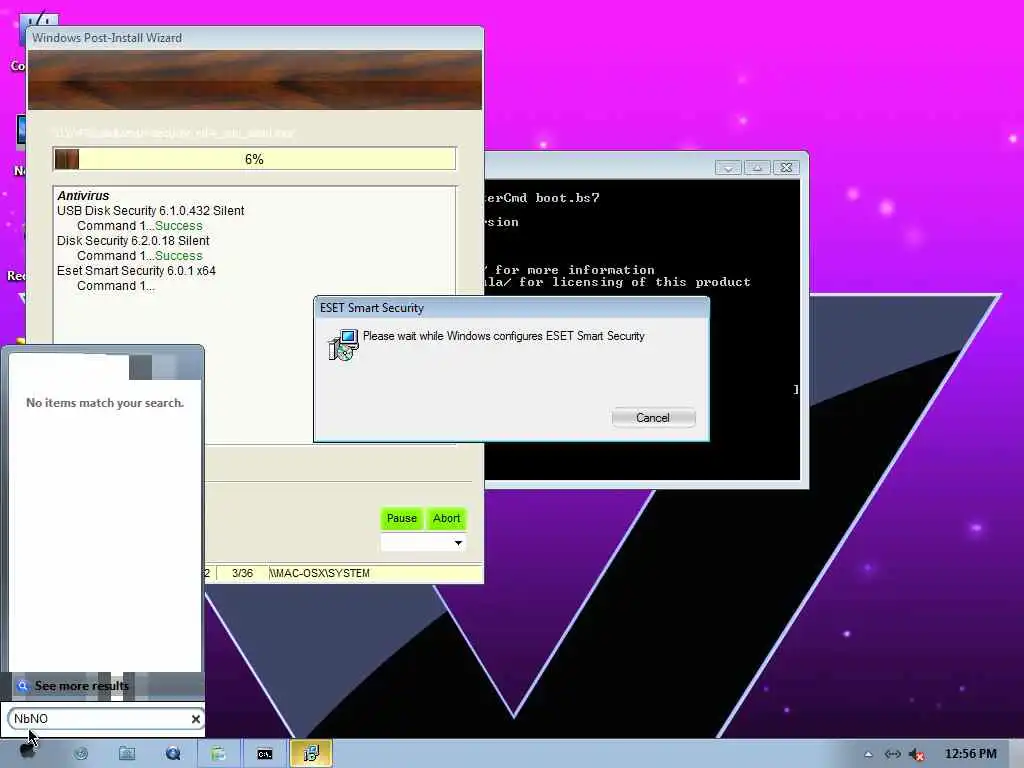Switch to the green installer taskbar icon
The width and height of the screenshot is (1024, 768).
click(218, 754)
